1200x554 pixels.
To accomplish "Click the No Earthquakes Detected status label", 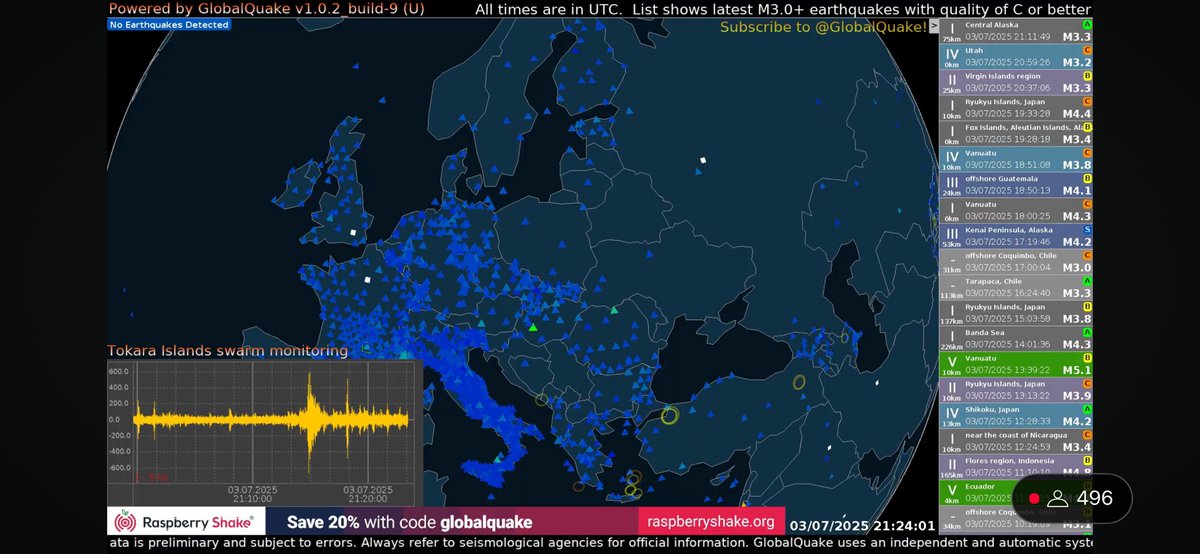I will pos(169,24).
